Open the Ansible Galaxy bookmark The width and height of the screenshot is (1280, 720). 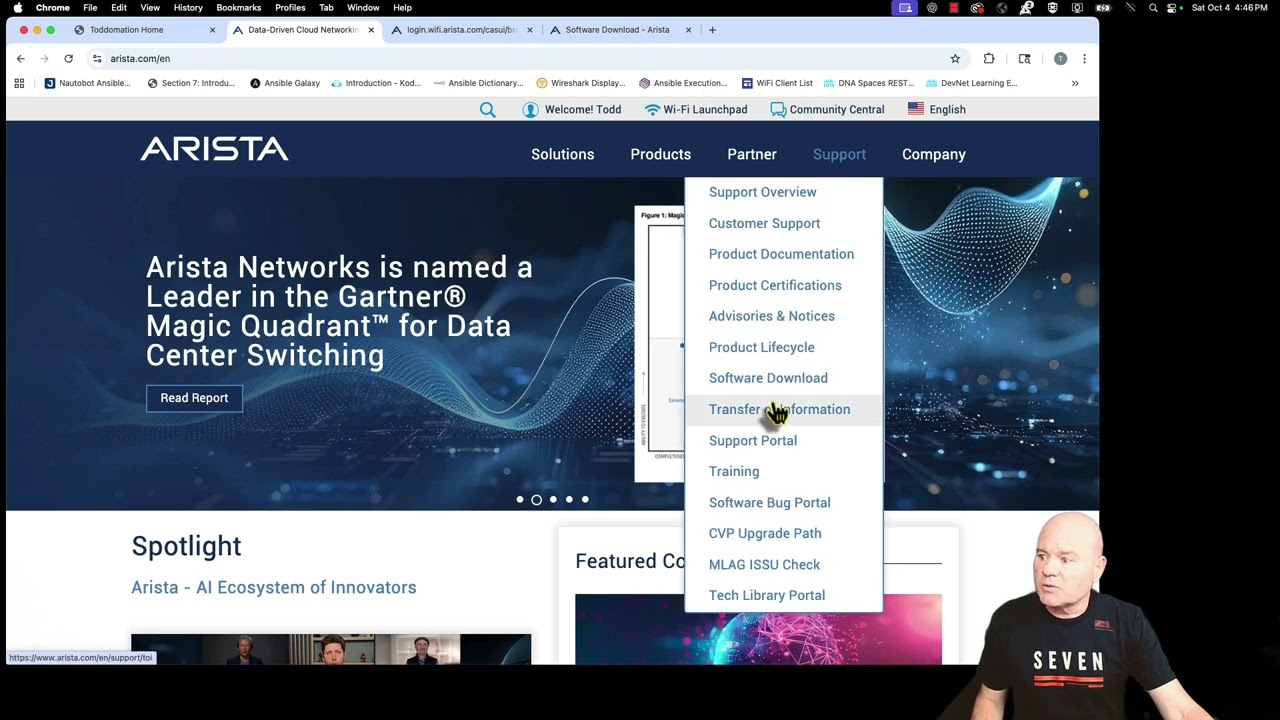[x=285, y=83]
